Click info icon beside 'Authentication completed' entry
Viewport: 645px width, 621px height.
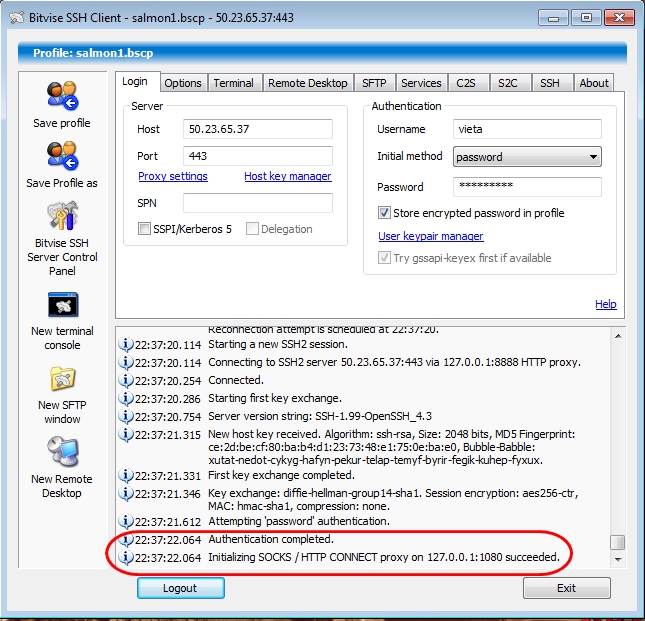[125, 539]
